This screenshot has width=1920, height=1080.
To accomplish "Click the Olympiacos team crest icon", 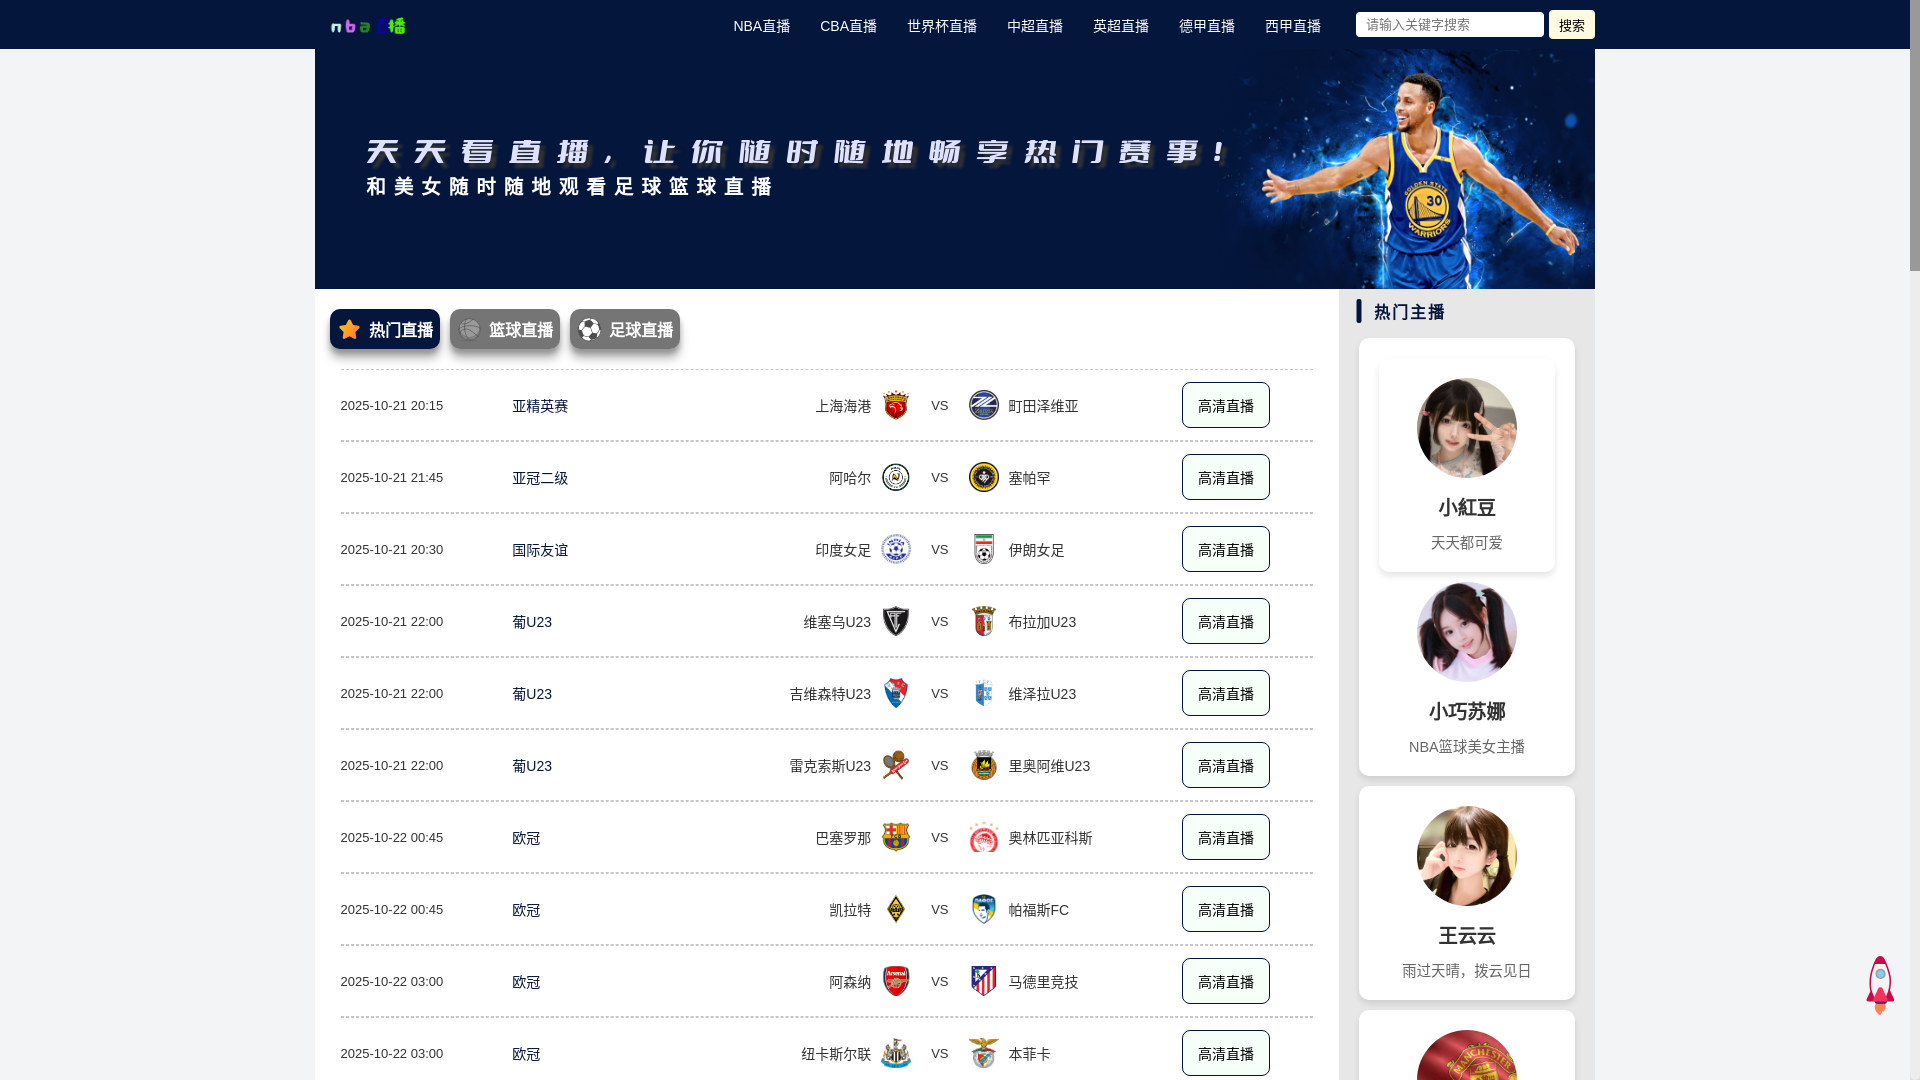I will [x=983, y=837].
